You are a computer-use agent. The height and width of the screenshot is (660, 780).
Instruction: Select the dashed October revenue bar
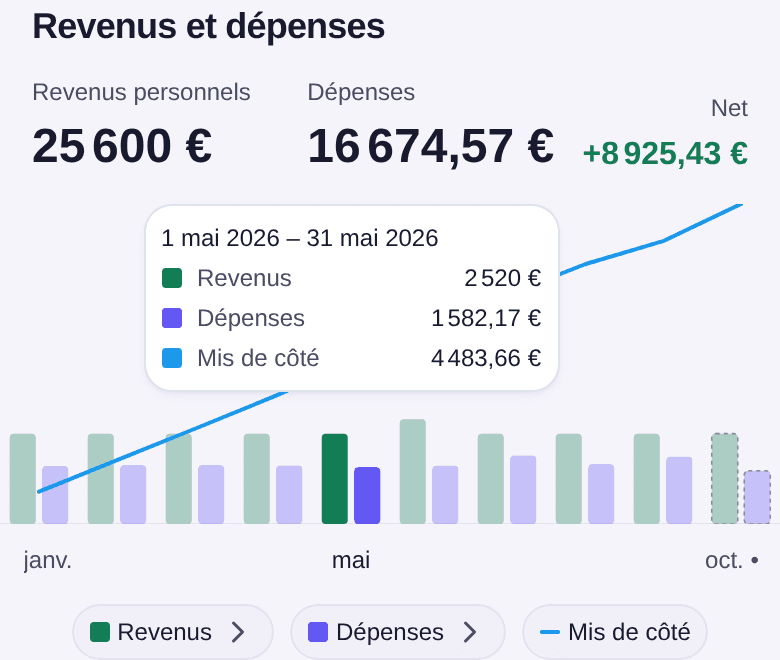(724, 478)
